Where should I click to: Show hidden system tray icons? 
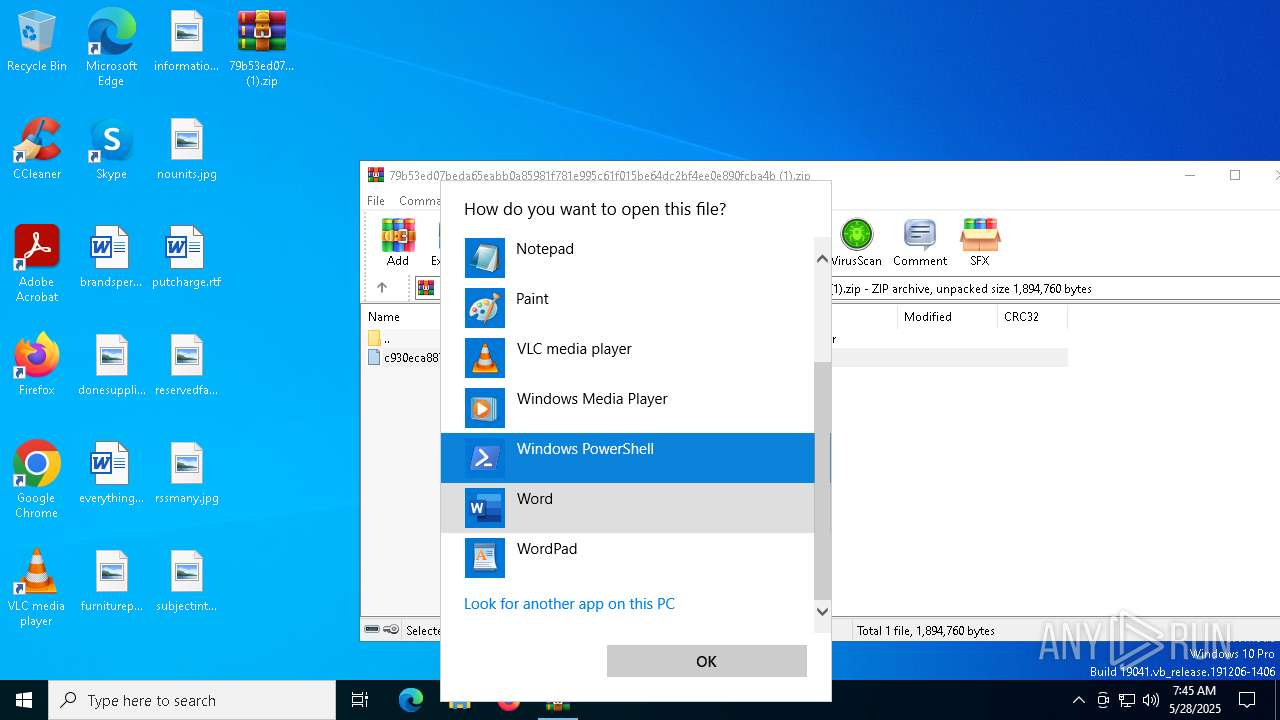(1078, 700)
